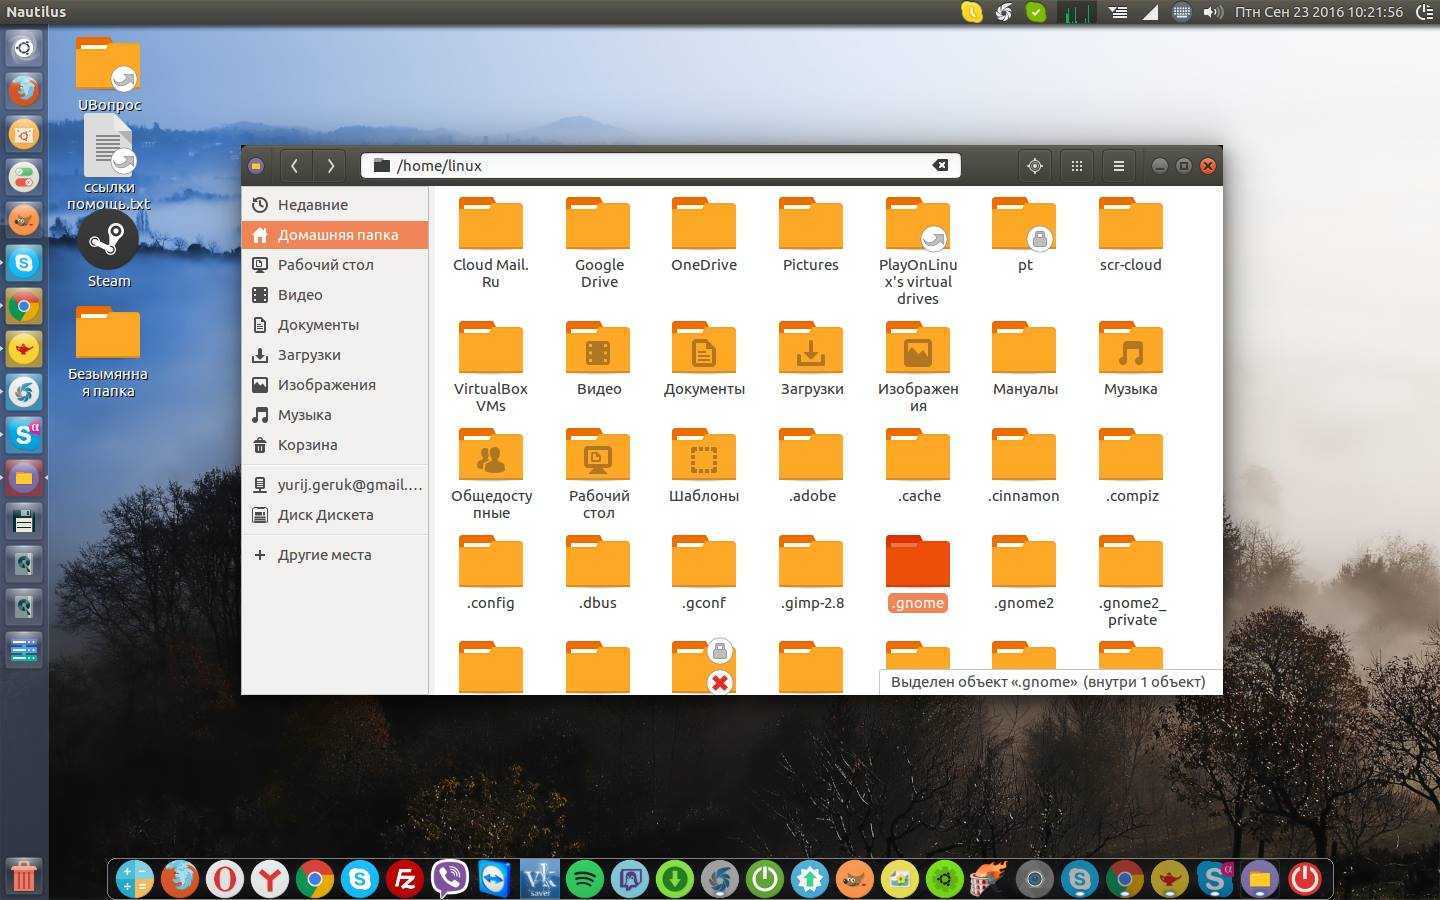Open the volume indicator in top panel

(x=1213, y=13)
